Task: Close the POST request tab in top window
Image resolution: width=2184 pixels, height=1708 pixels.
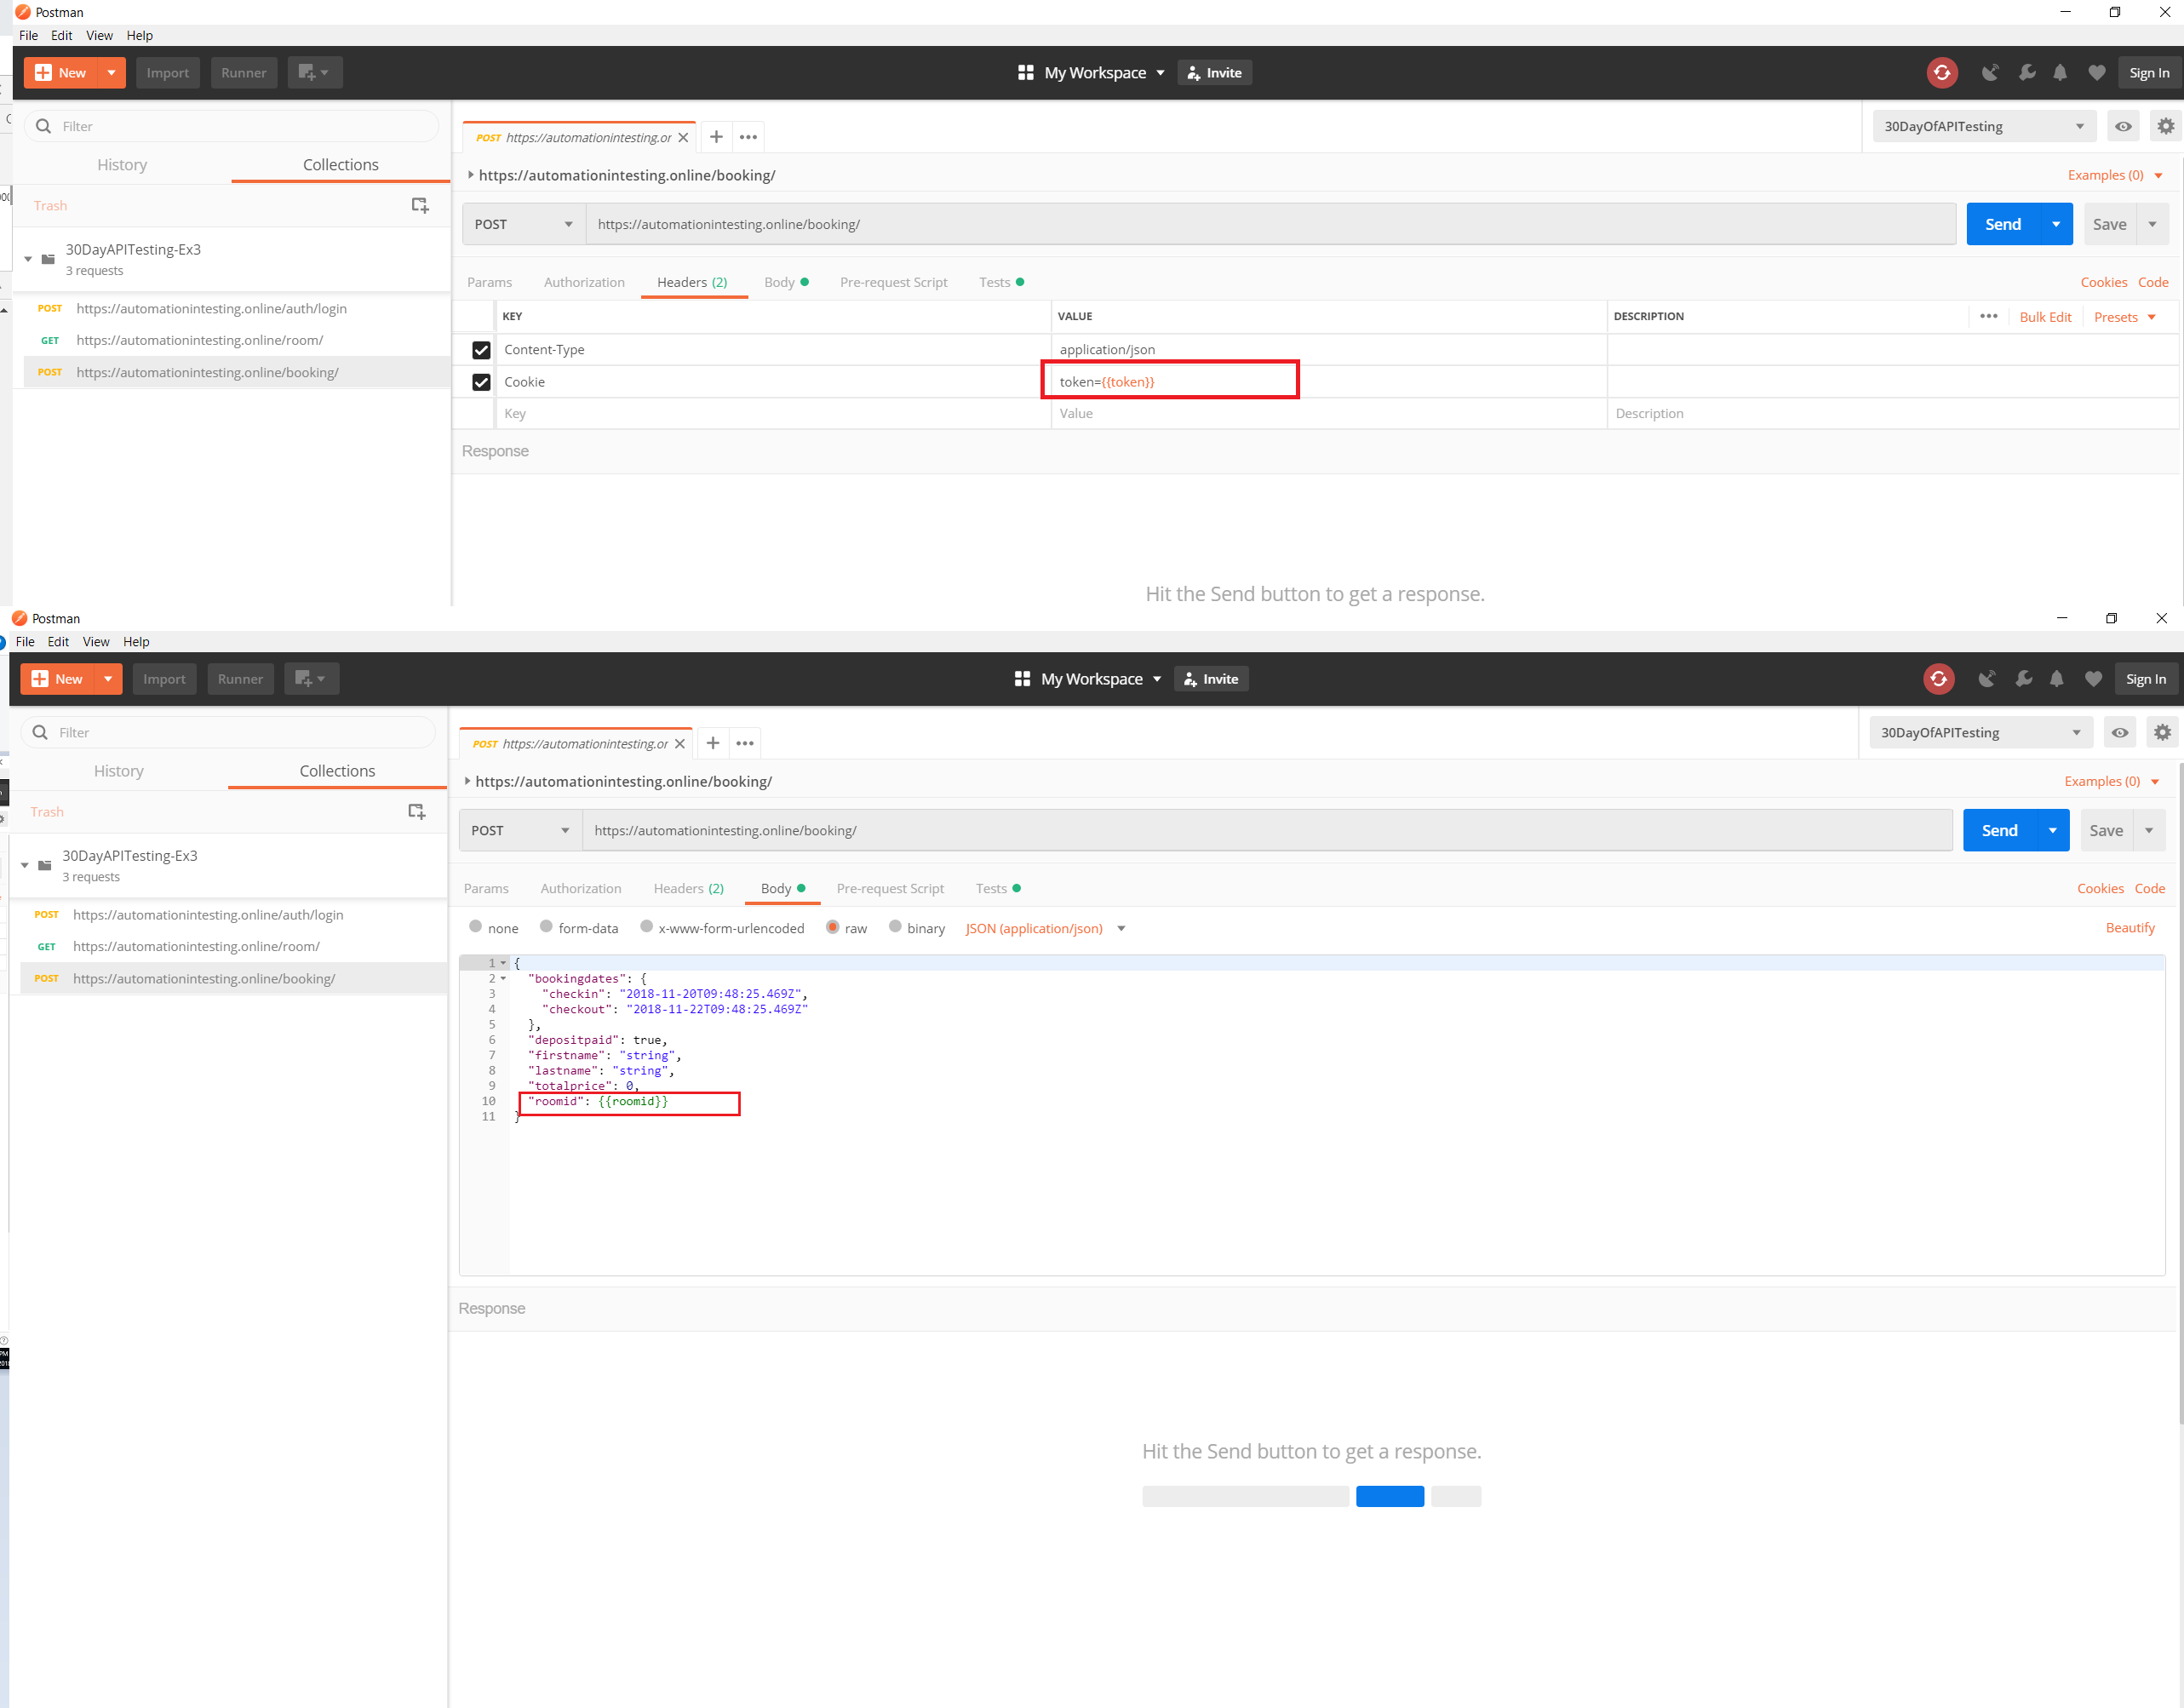Action: tap(684, 137)
